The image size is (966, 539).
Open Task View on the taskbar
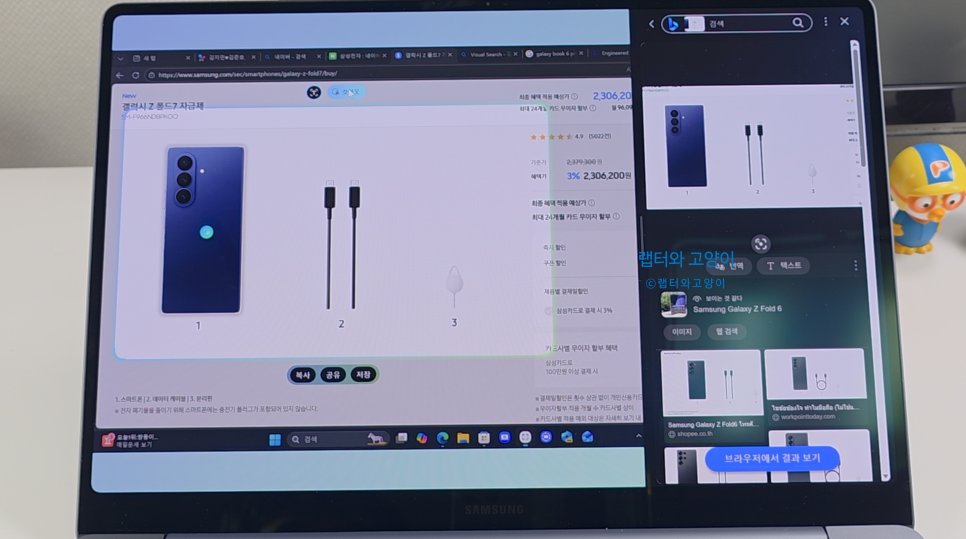pyautogui.click(x=402, y=438)
